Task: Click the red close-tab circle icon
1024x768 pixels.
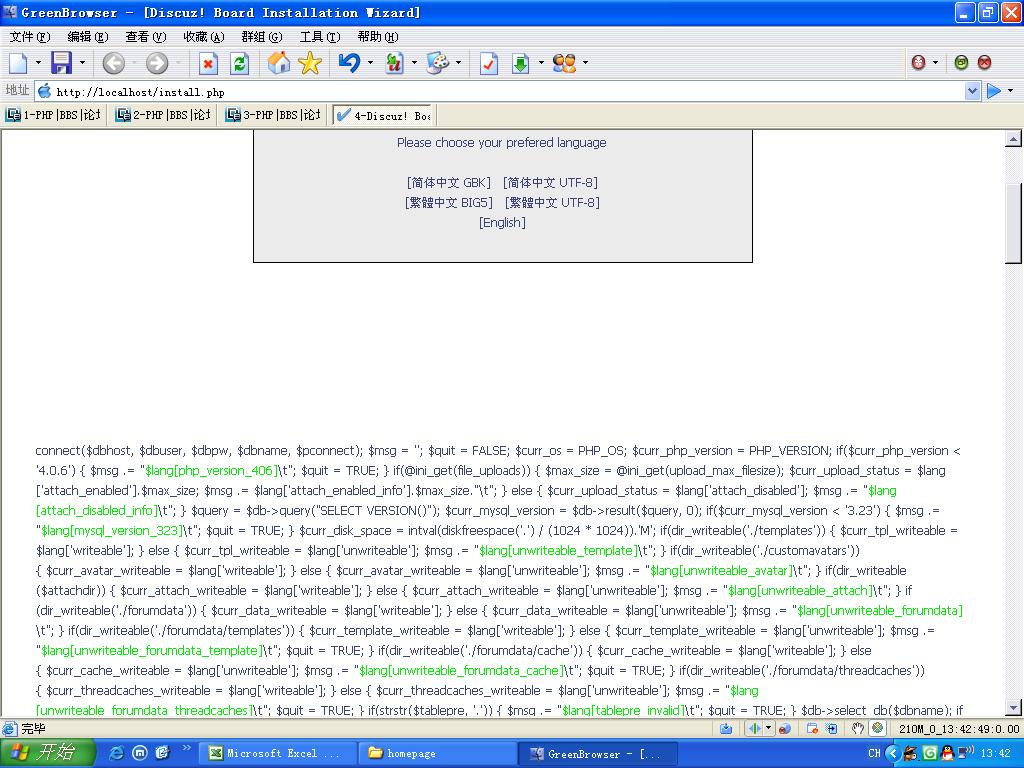Action: tap(984, 62)
